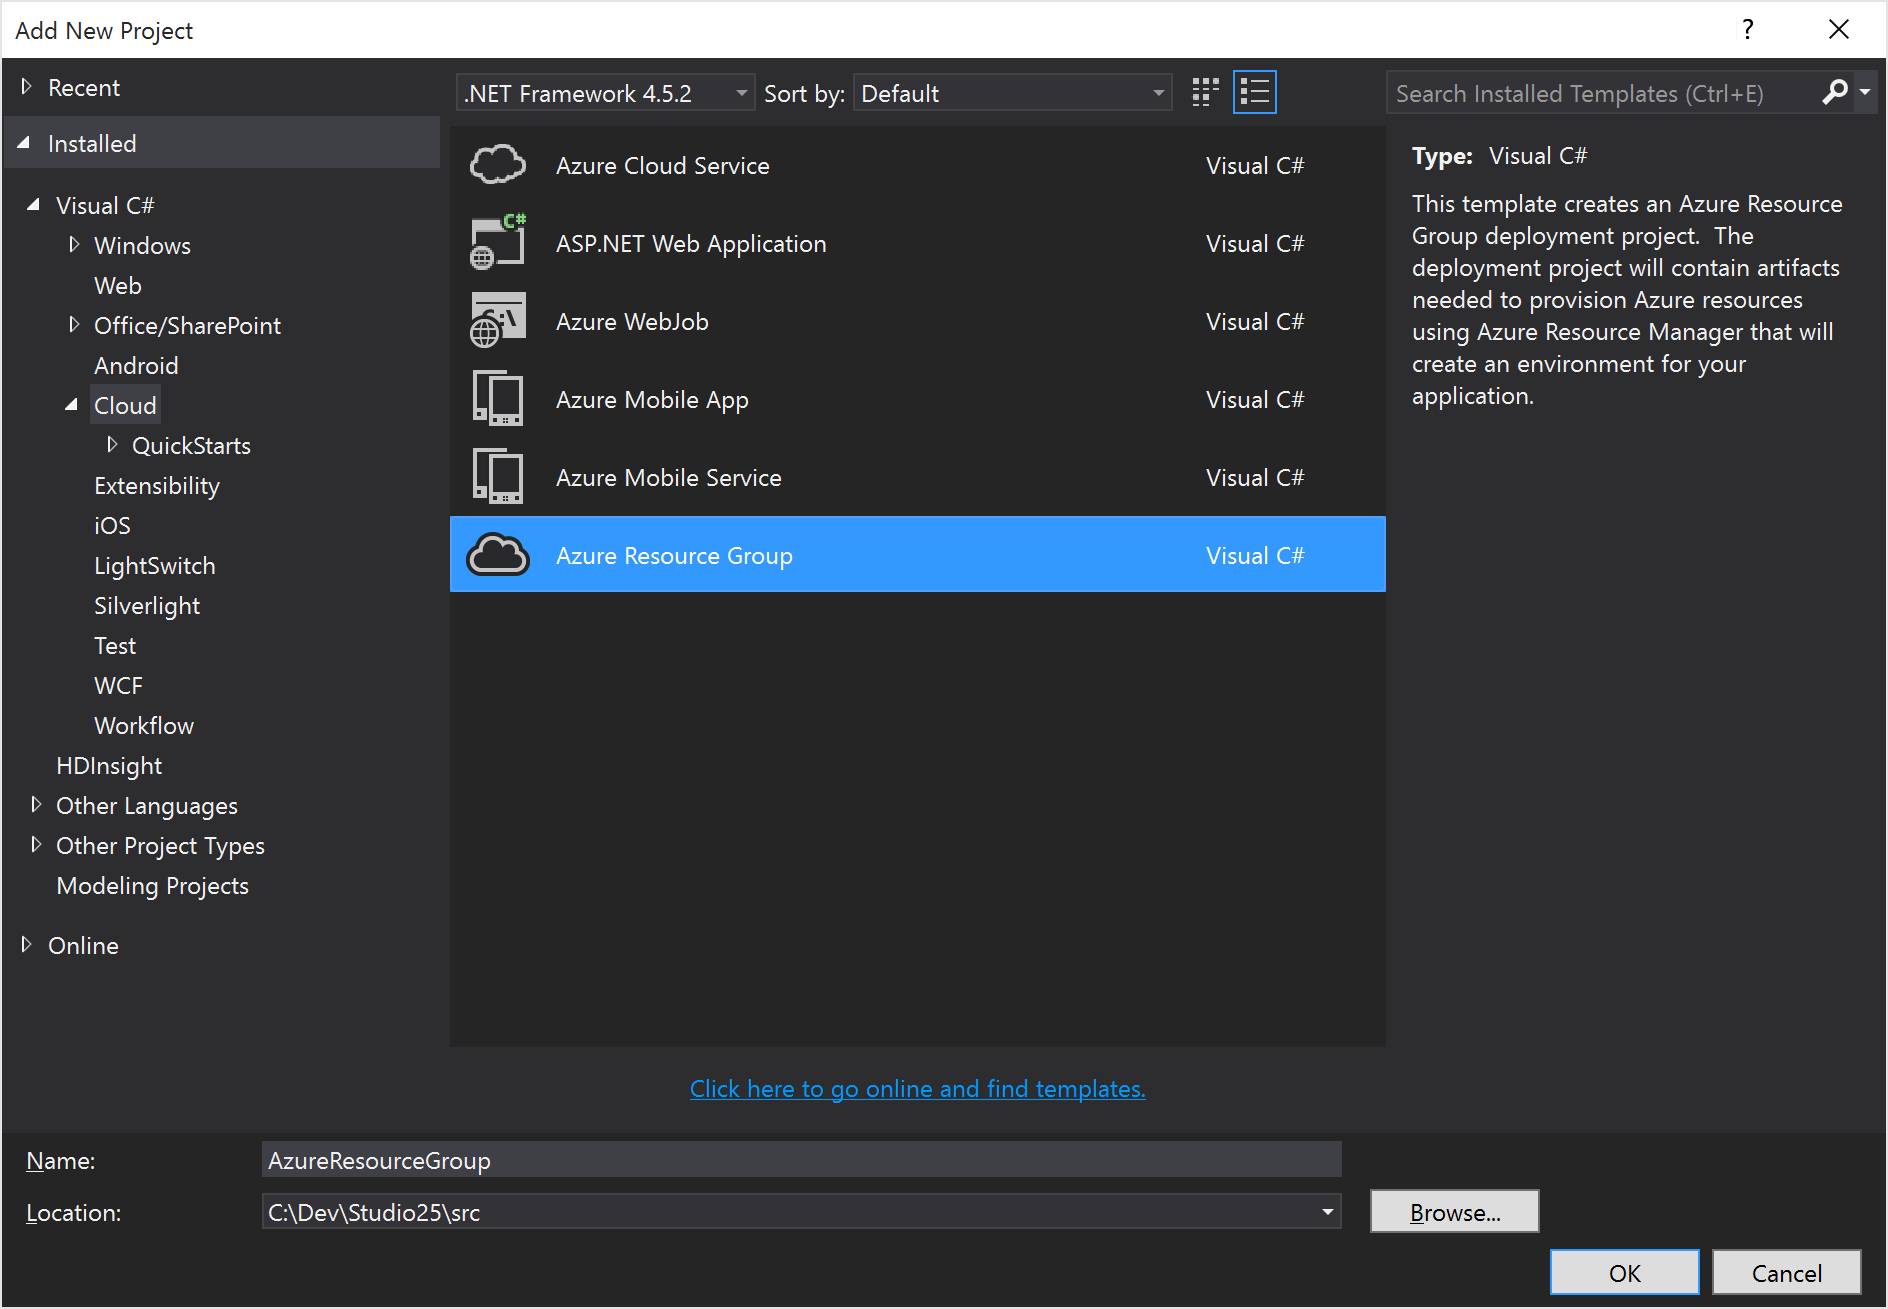Open the help question mark button
This screenshot has height=1309, width=1888.
[1747, 29]
